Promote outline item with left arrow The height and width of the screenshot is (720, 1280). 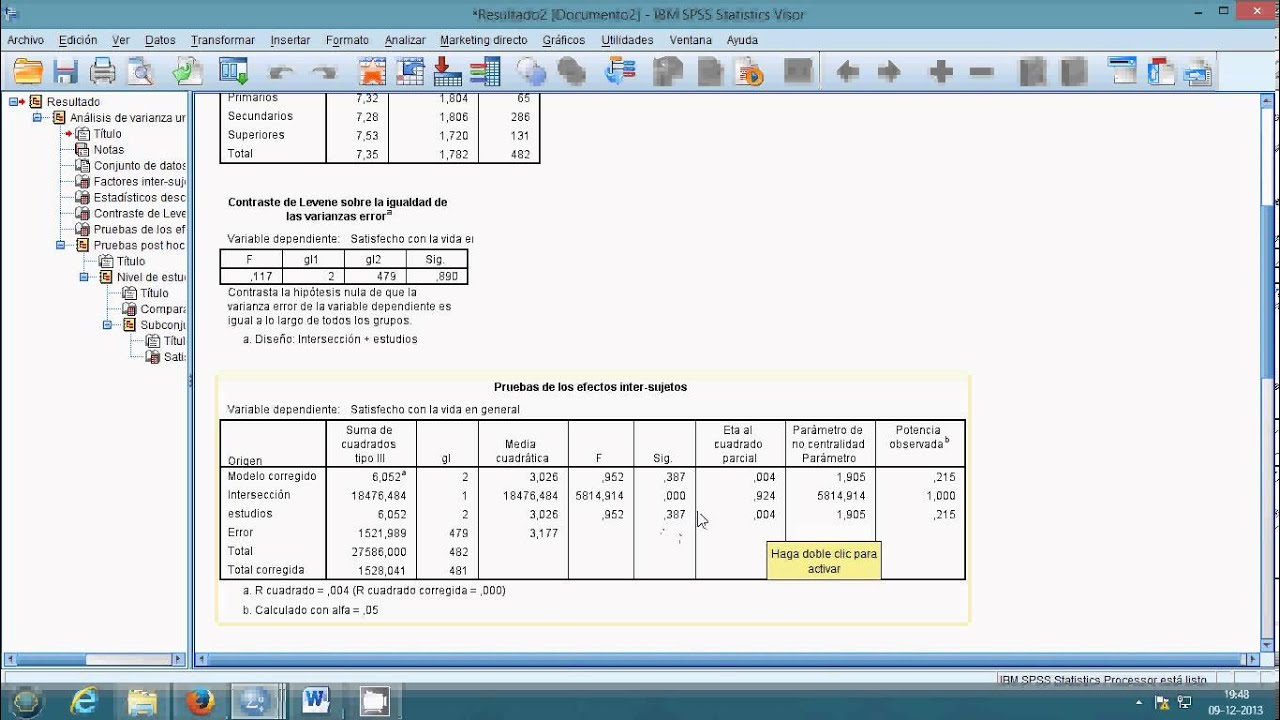[x=848, y=72]
